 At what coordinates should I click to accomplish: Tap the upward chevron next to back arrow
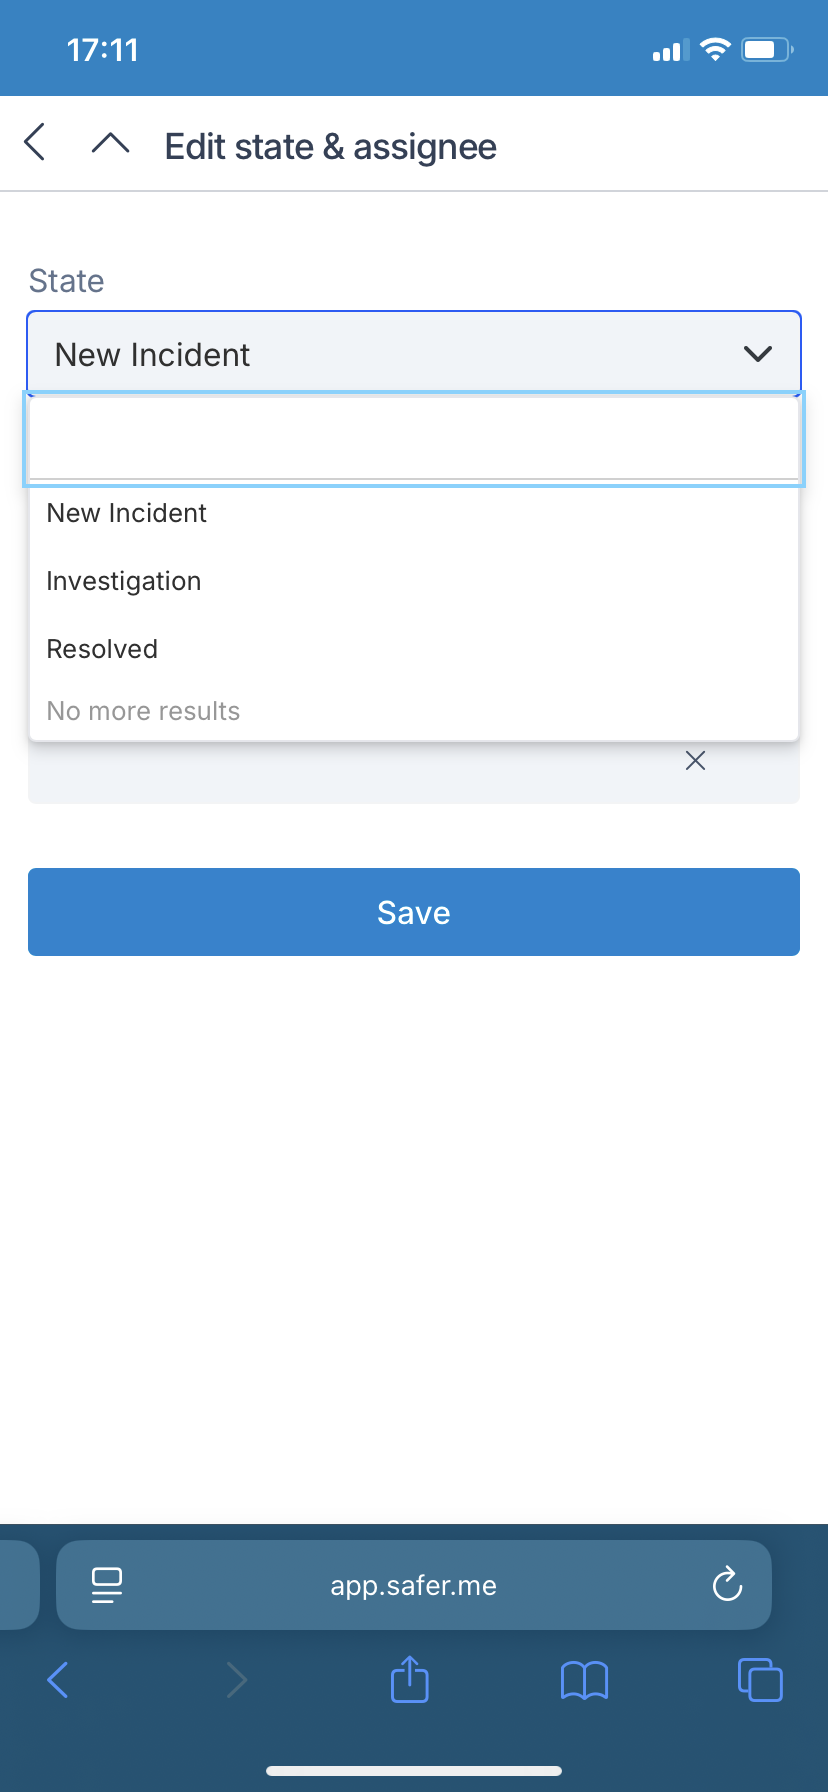[110, 143]
